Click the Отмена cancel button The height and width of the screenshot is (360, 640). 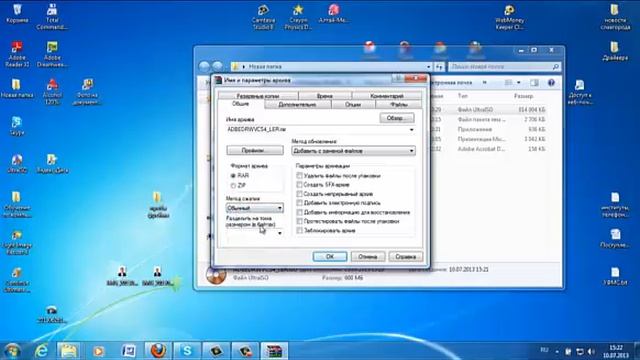coord(368,256)
